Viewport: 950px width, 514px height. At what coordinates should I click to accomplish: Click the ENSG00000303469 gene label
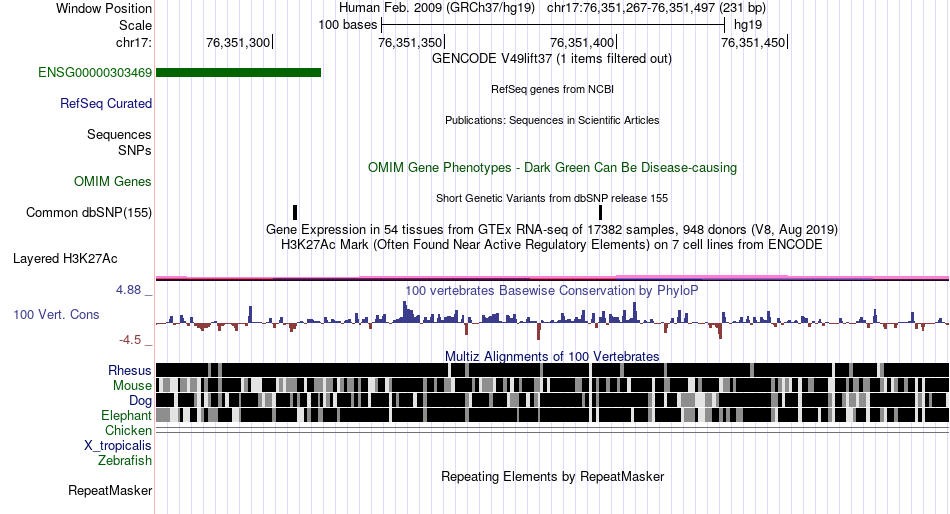[x=95, y=73]
